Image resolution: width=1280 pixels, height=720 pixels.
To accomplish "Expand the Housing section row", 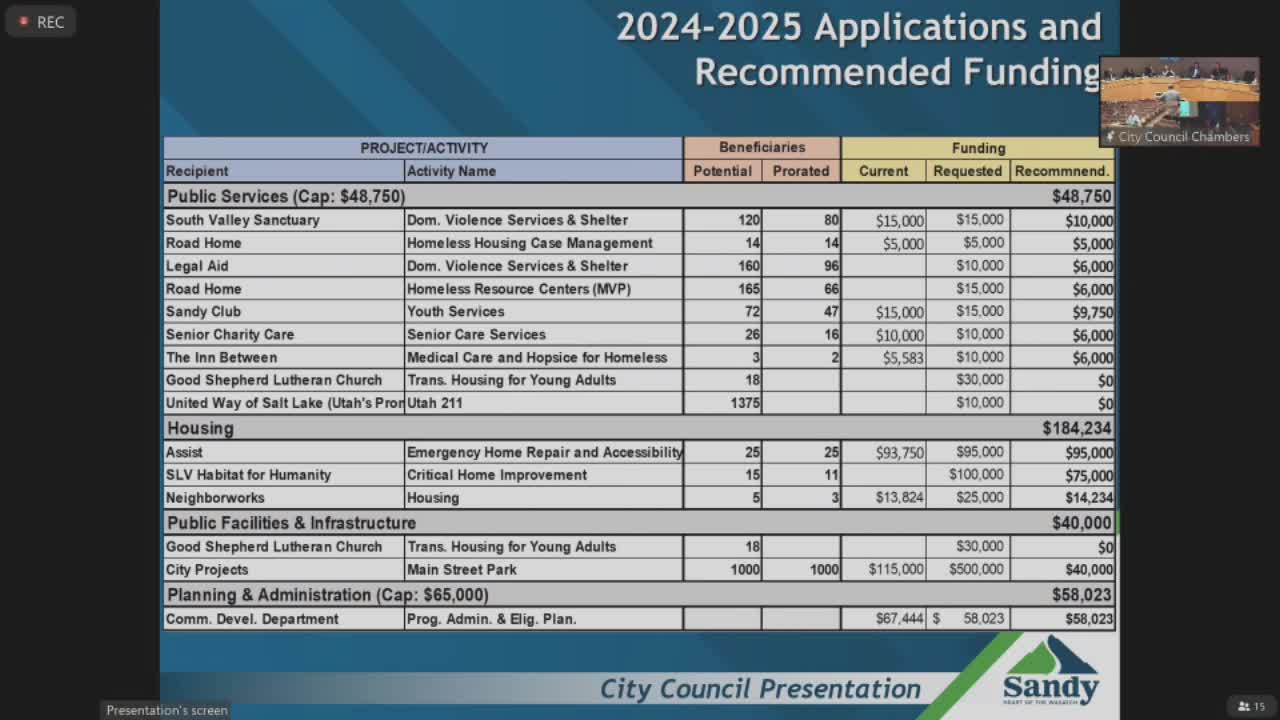I will pos(200,428).
